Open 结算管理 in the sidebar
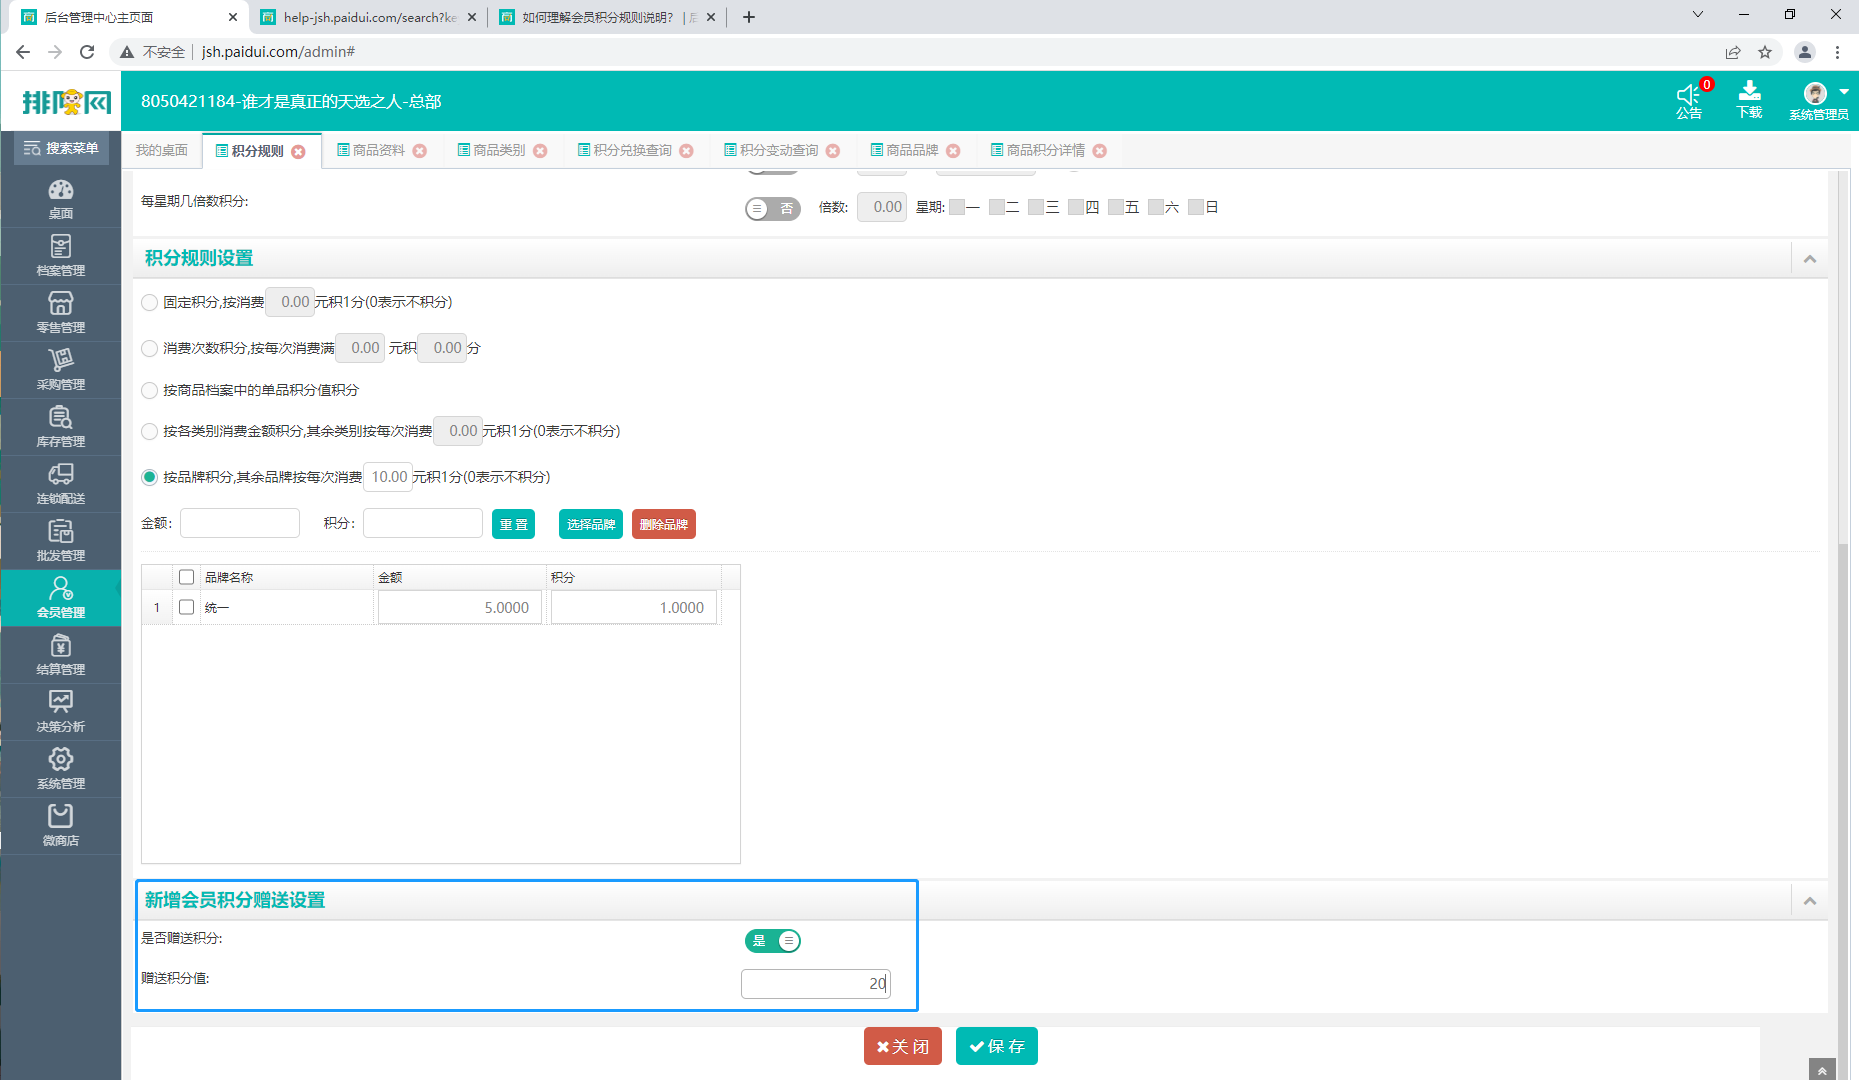The height and width of the screenshot is (1080, 1859). (61, 655)
